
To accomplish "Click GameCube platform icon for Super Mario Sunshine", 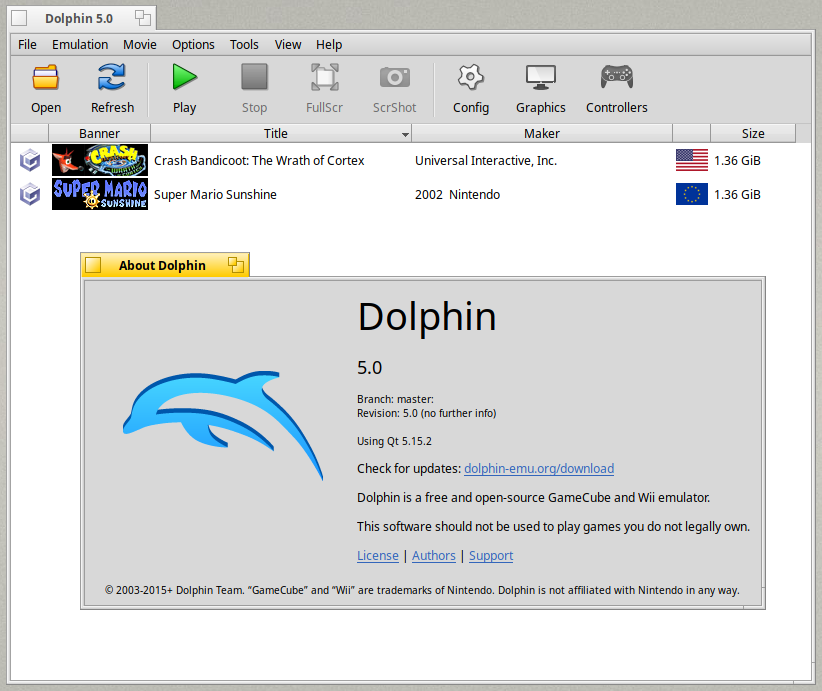I will tap(30, 195).
